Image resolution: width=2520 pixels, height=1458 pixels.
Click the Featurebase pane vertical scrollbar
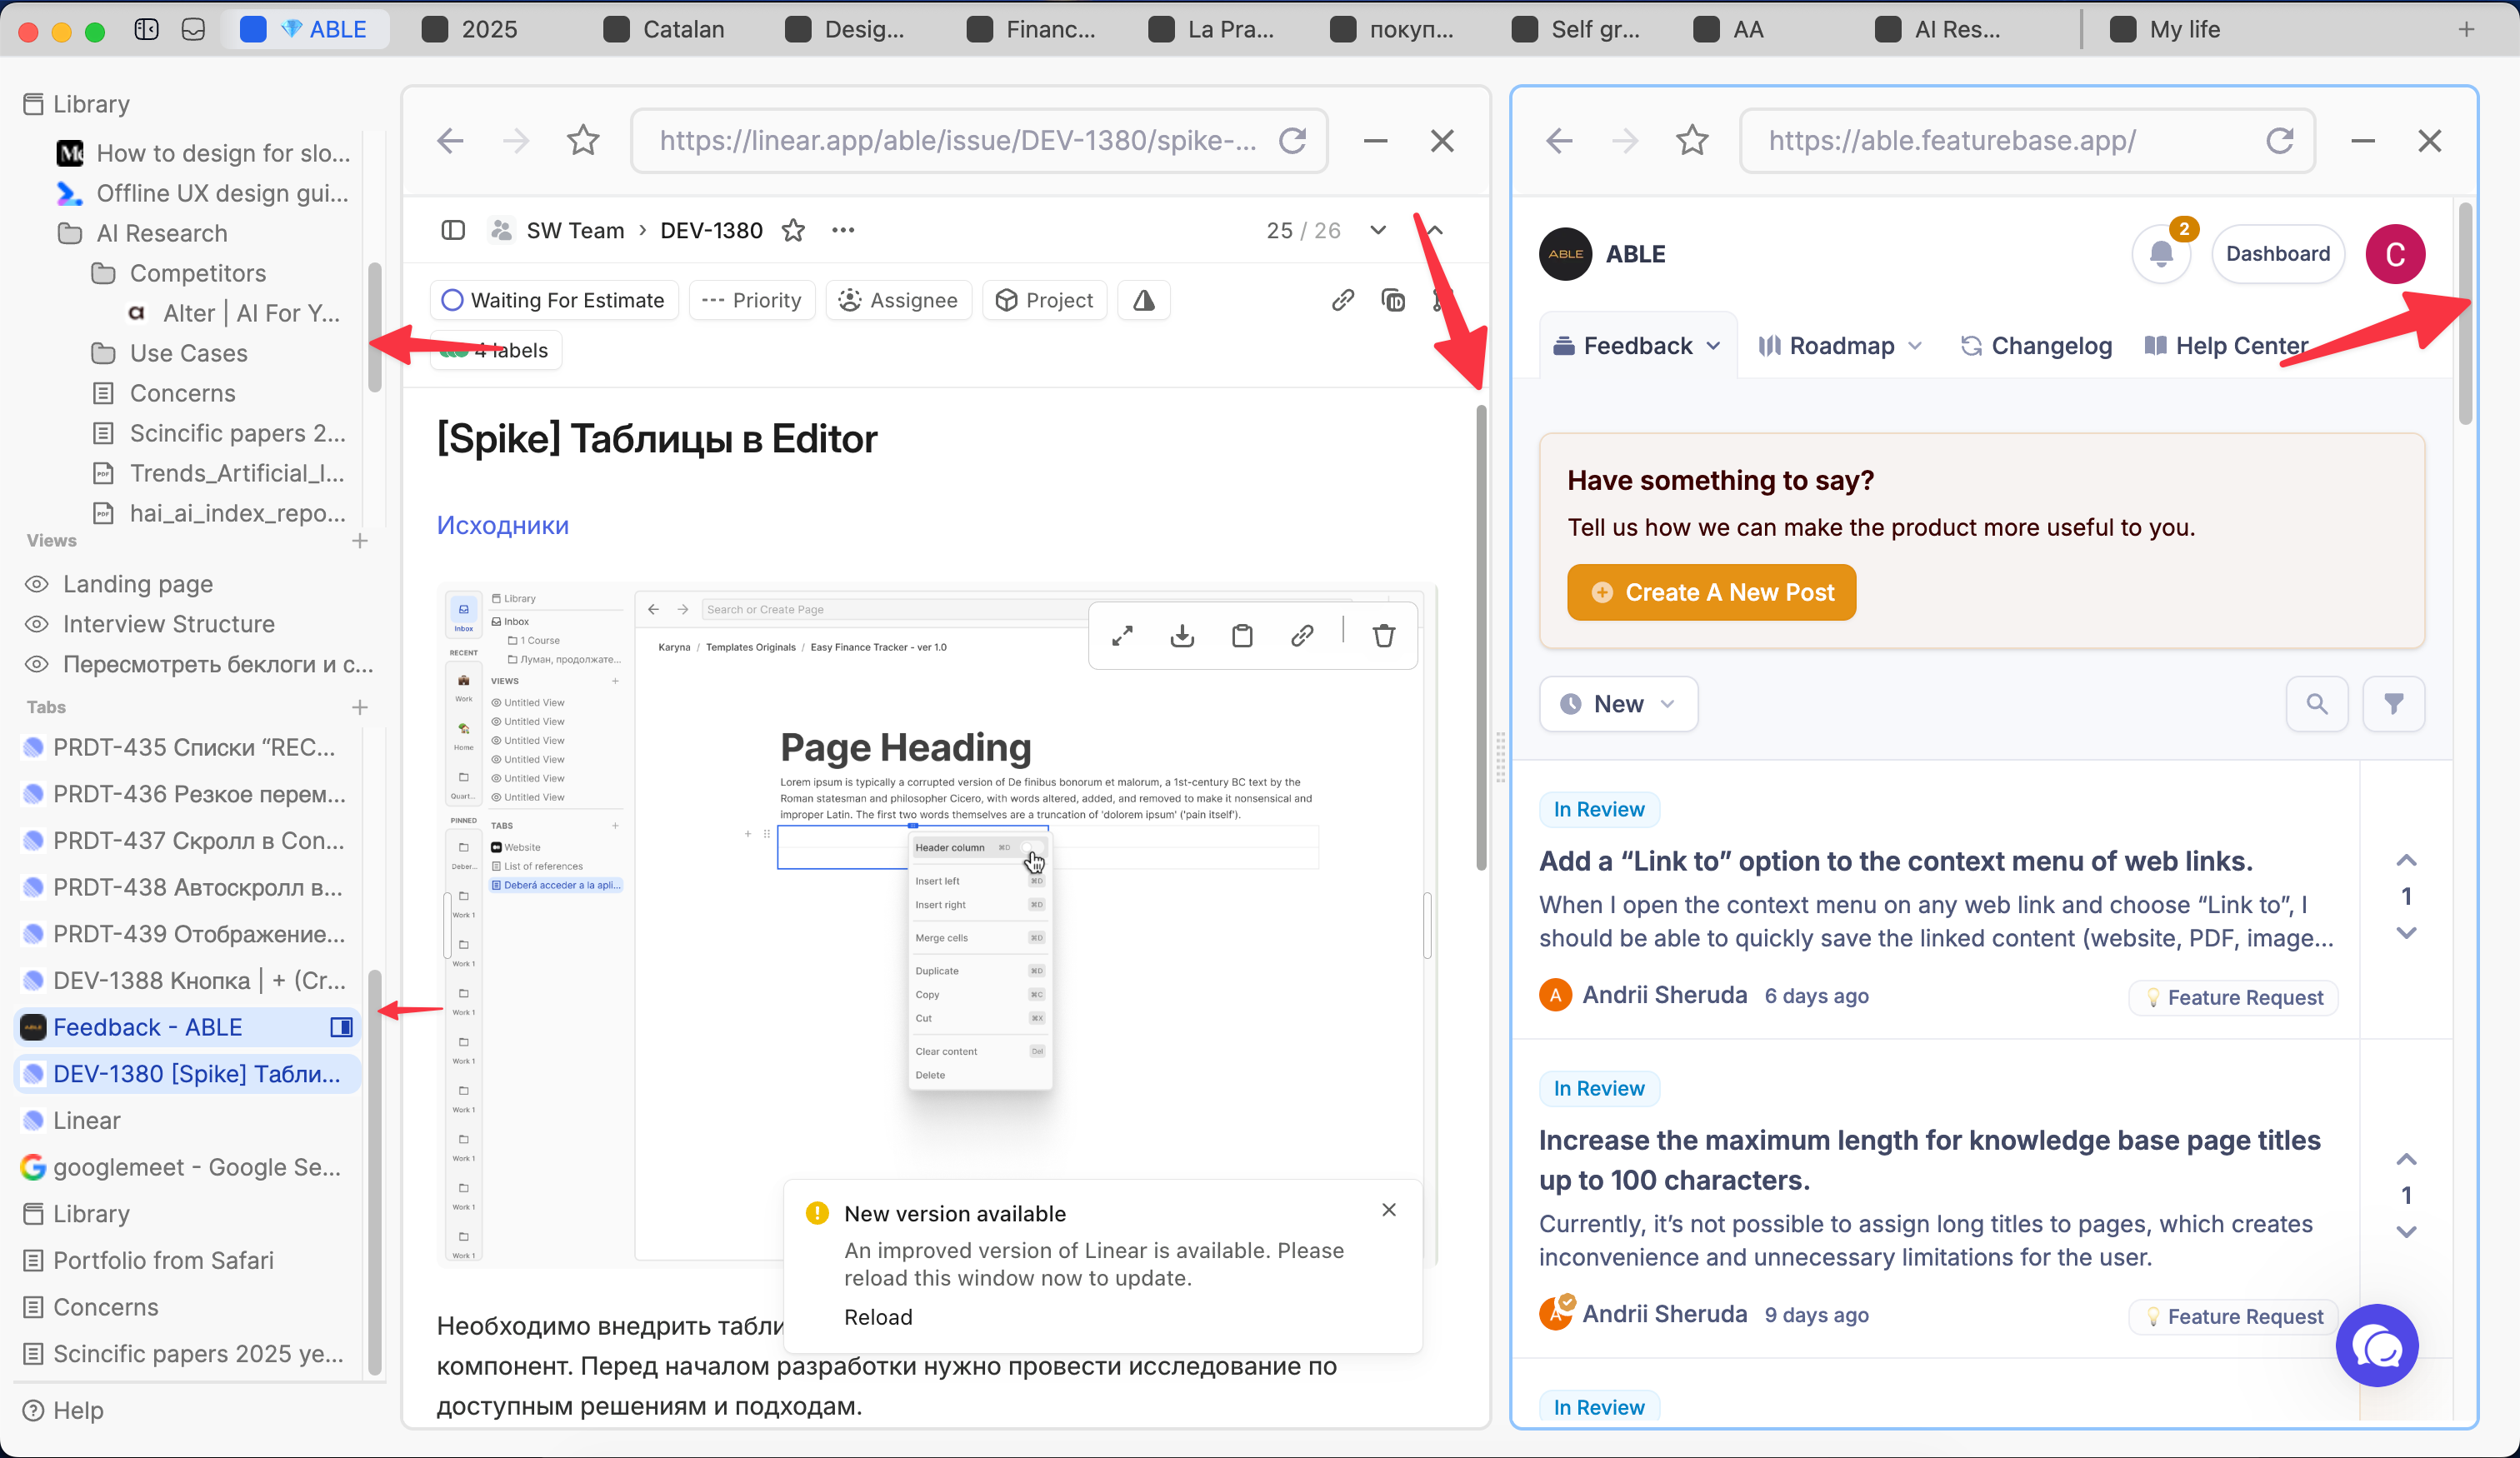pos(2465,313)
